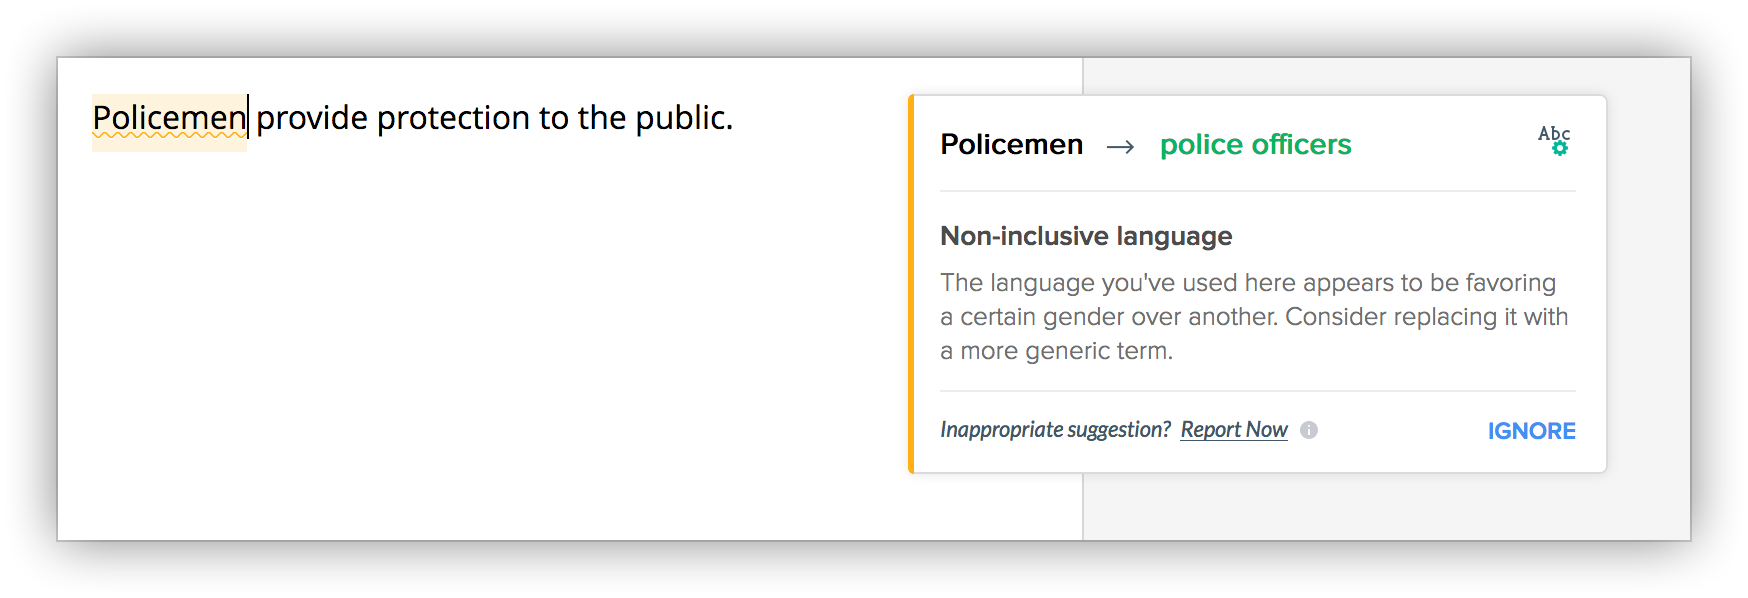
Task: Click the underlined word Policemen in the editor
Action: point(168,119)
